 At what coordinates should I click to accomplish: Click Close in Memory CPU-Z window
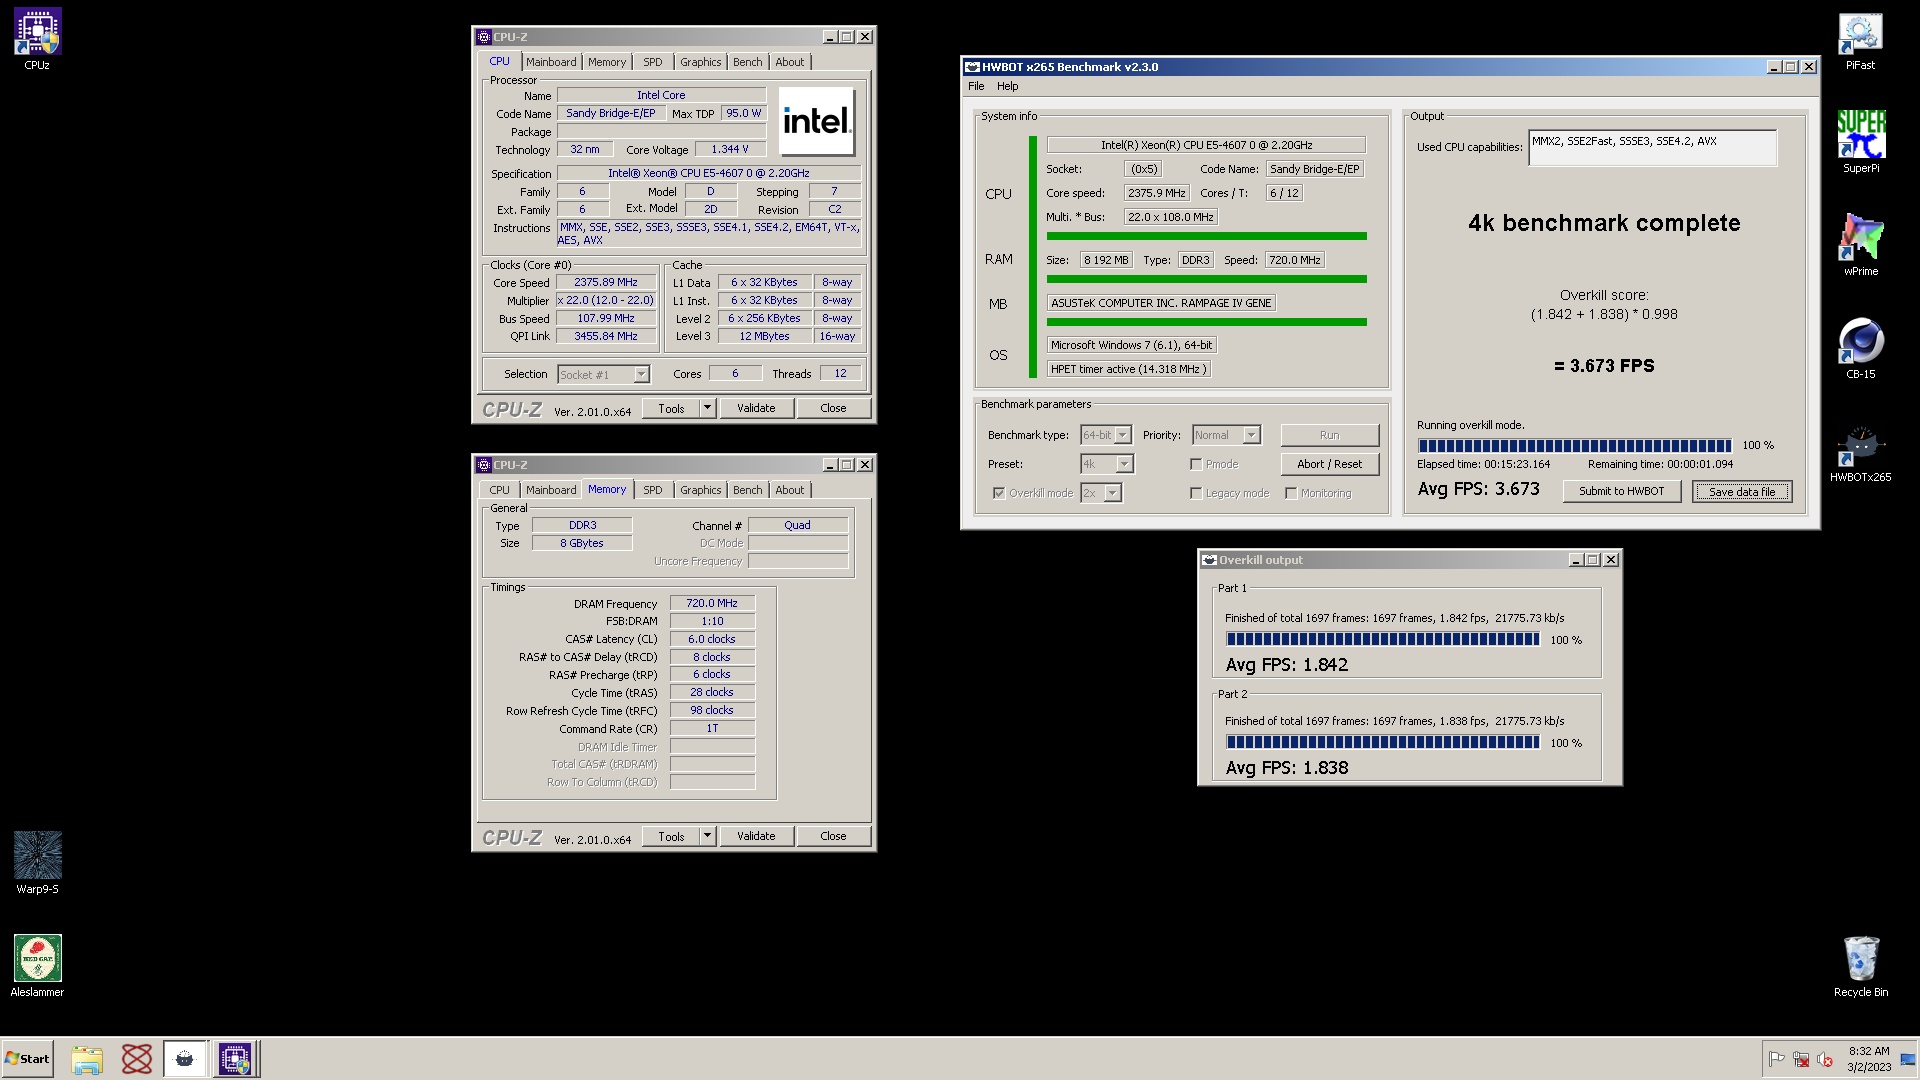coord(833,836)
